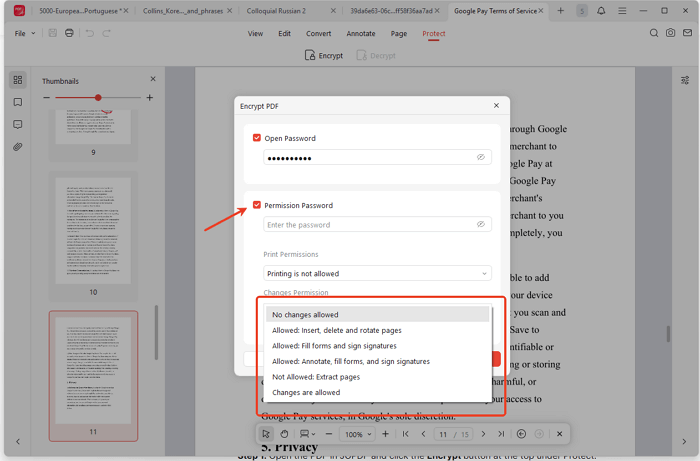Viewport: 700px width, 461px height.
Task: Choose 'Changes are allowed' option
Action: coord(306,393)
